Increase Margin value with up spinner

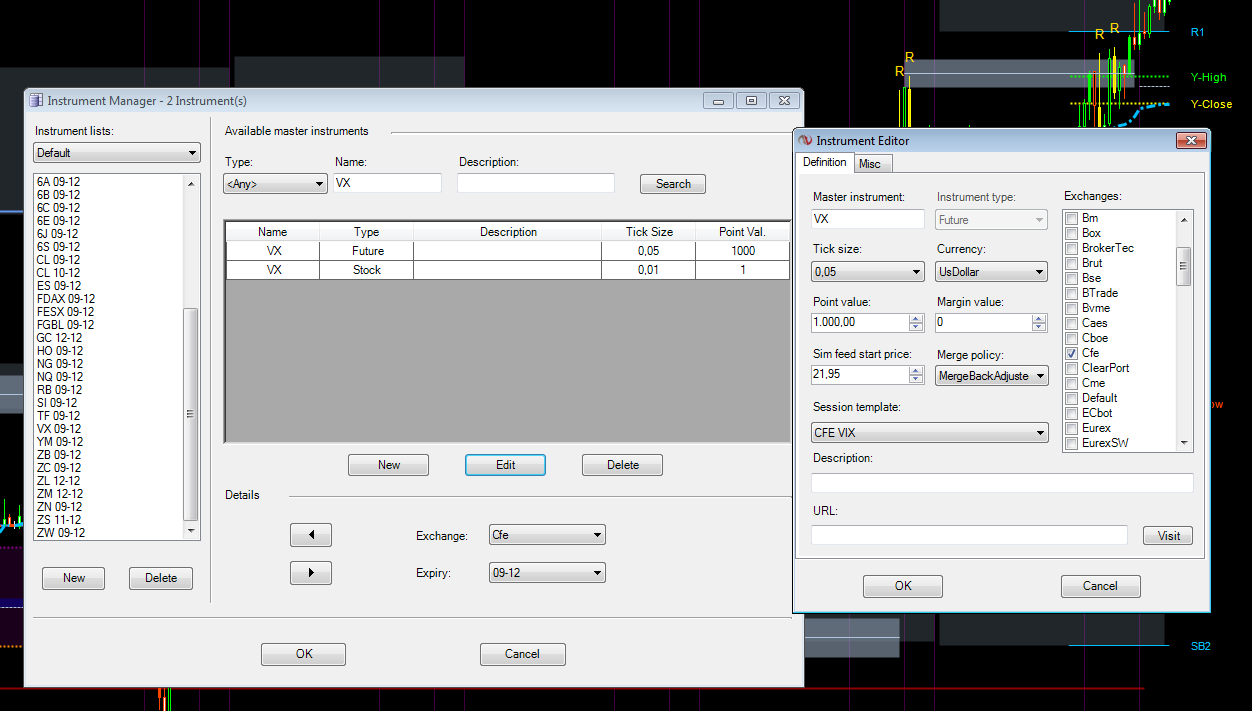pos(1040,318)
